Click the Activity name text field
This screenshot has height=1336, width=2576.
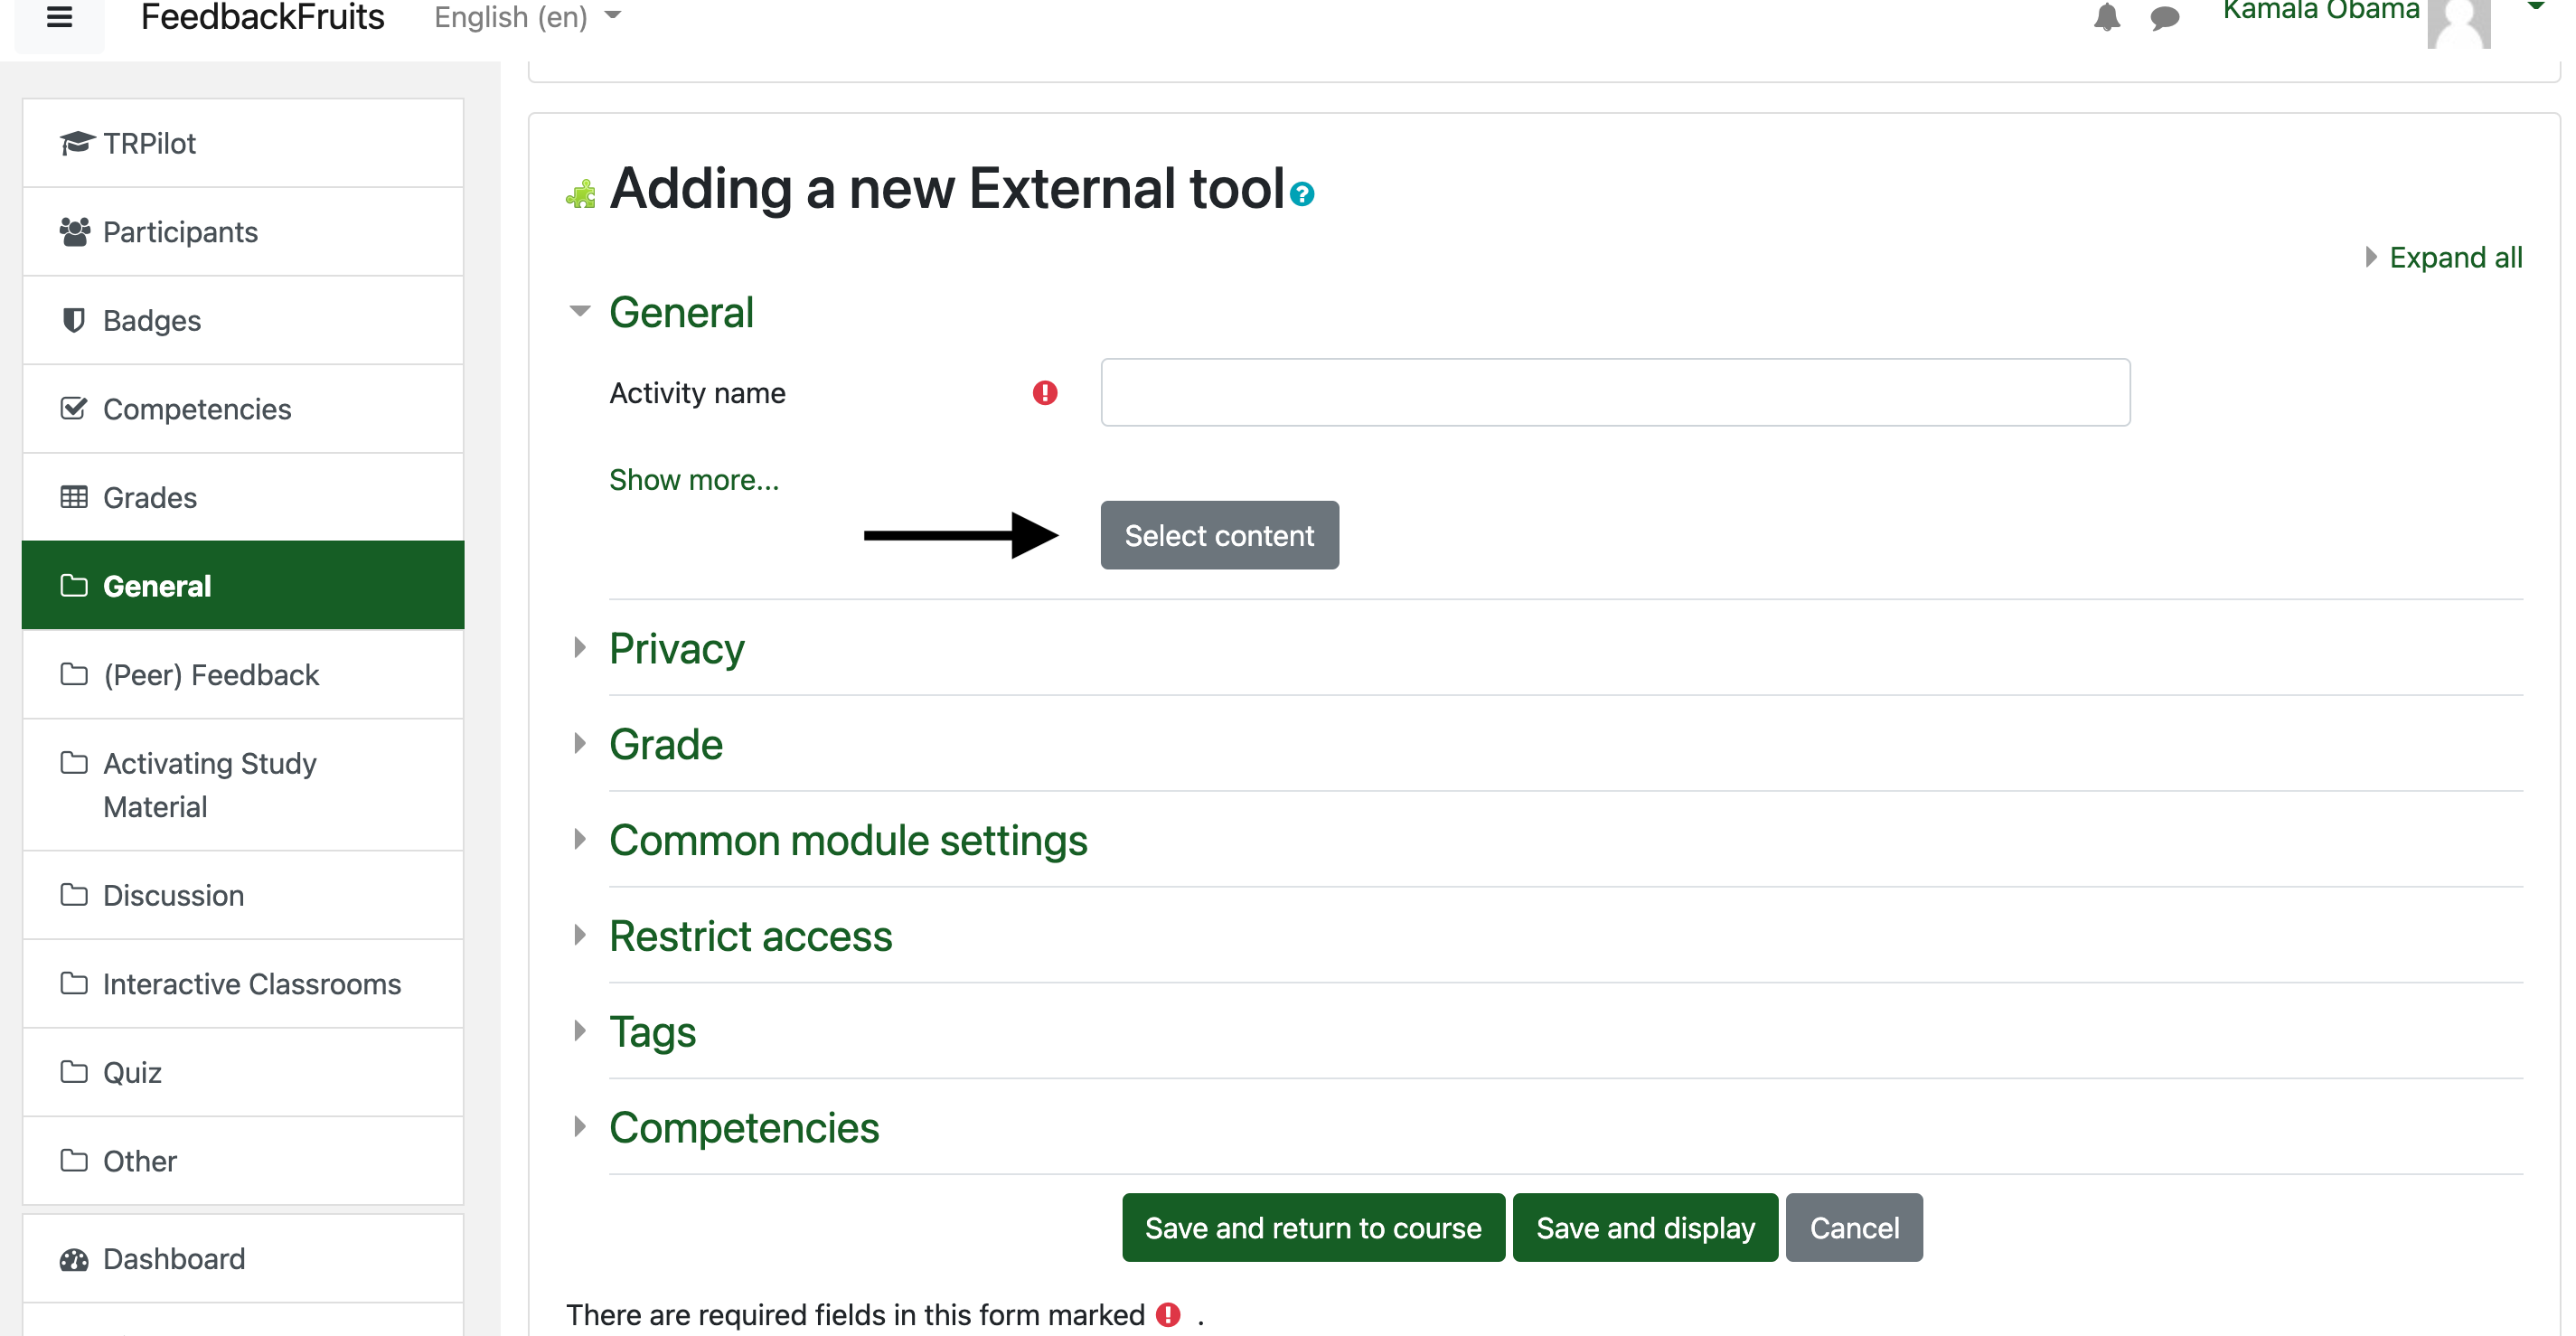(x=1615, y=393)
